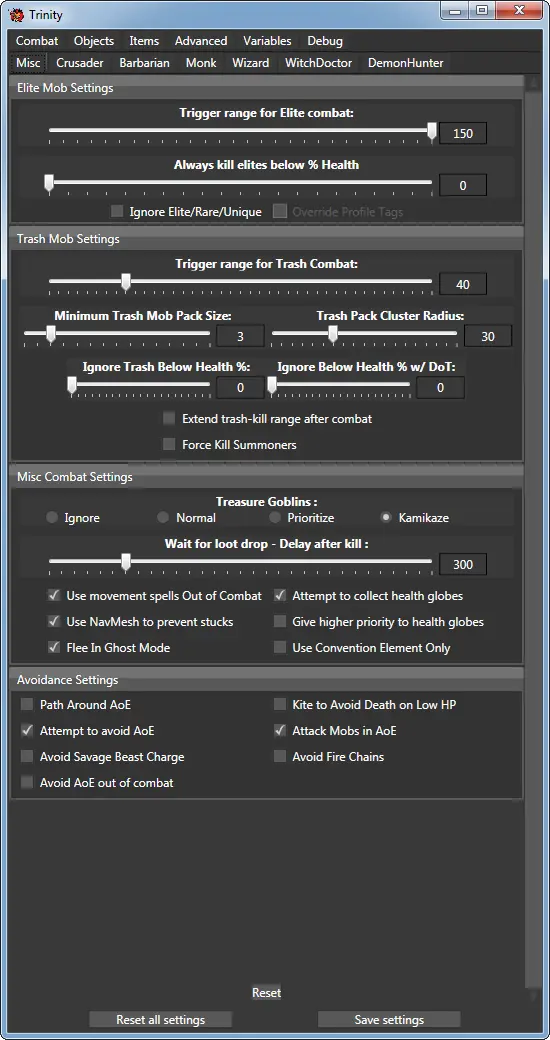550x1040 pixels.
Task: Open the DemonHunter sub-tab
Action: point(405,63)
